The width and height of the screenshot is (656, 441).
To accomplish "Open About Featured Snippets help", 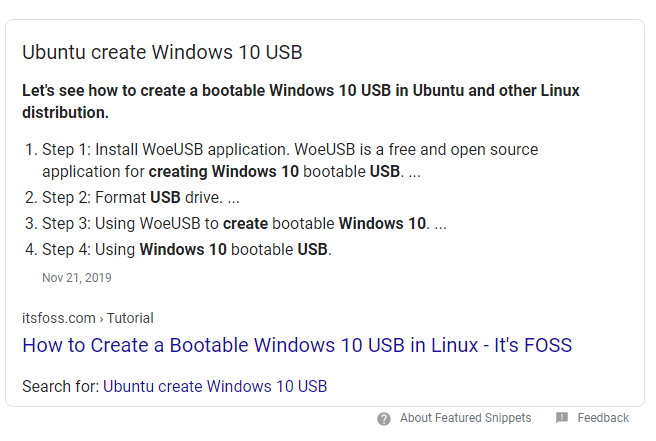I will pos(465,418).
